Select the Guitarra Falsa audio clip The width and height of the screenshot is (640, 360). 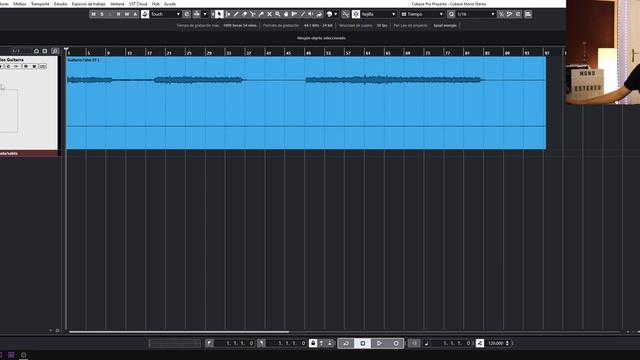(x=306, y=103)
